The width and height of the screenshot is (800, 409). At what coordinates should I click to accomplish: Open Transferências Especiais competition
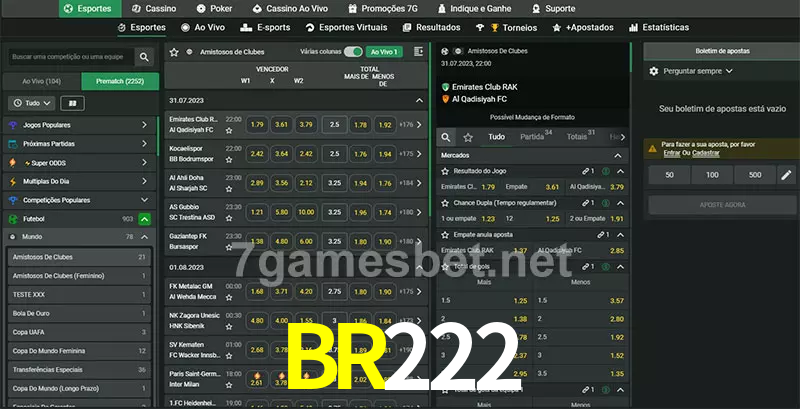point(79,370)
